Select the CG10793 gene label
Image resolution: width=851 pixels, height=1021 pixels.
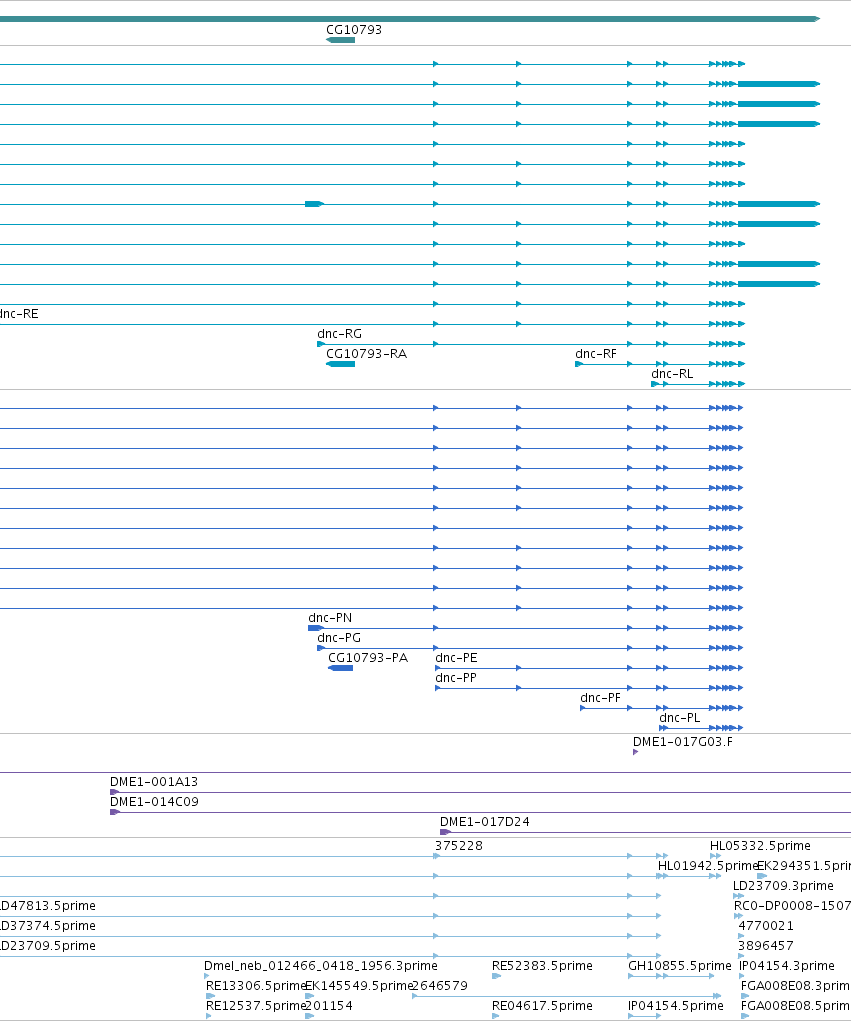click(354, 30)
